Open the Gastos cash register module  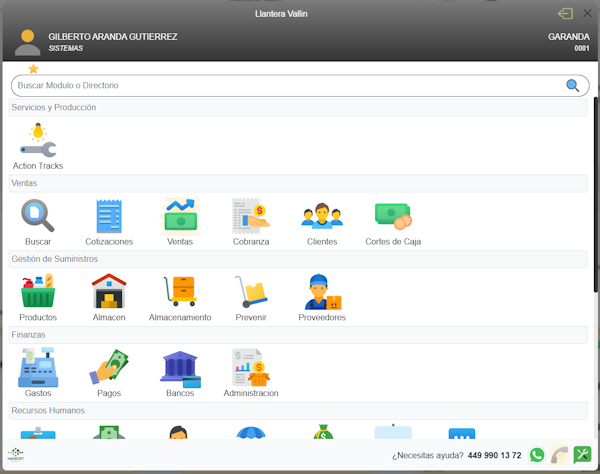point(38,369)
